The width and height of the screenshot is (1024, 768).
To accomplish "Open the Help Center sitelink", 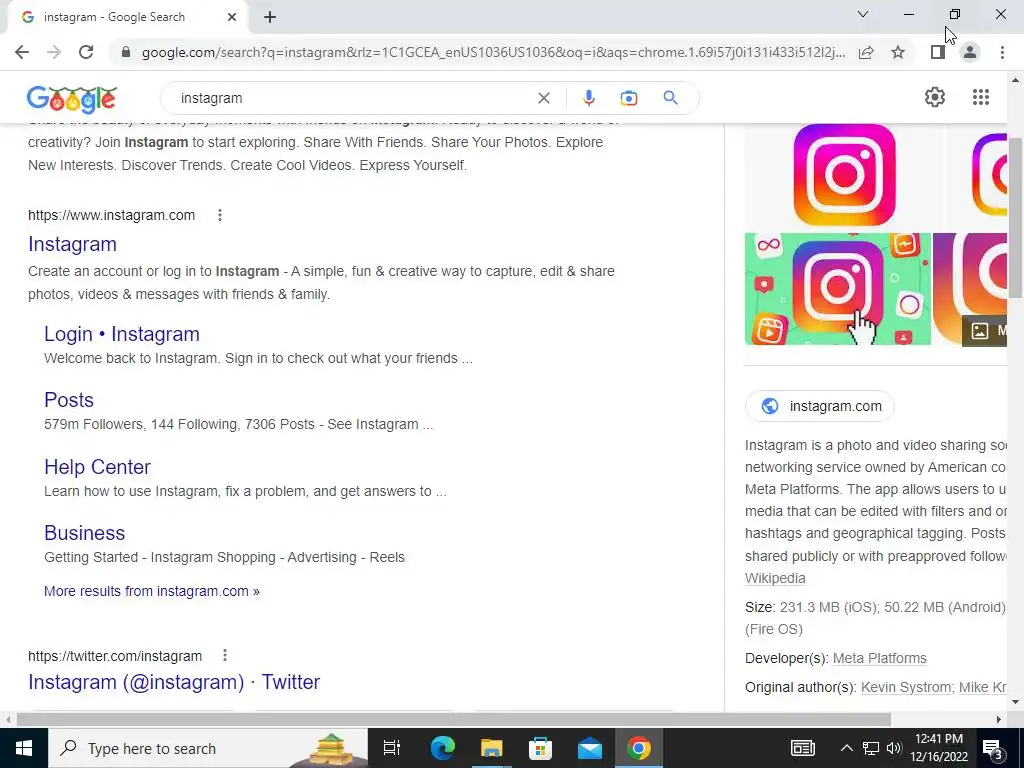I will [x=97, y=467].
